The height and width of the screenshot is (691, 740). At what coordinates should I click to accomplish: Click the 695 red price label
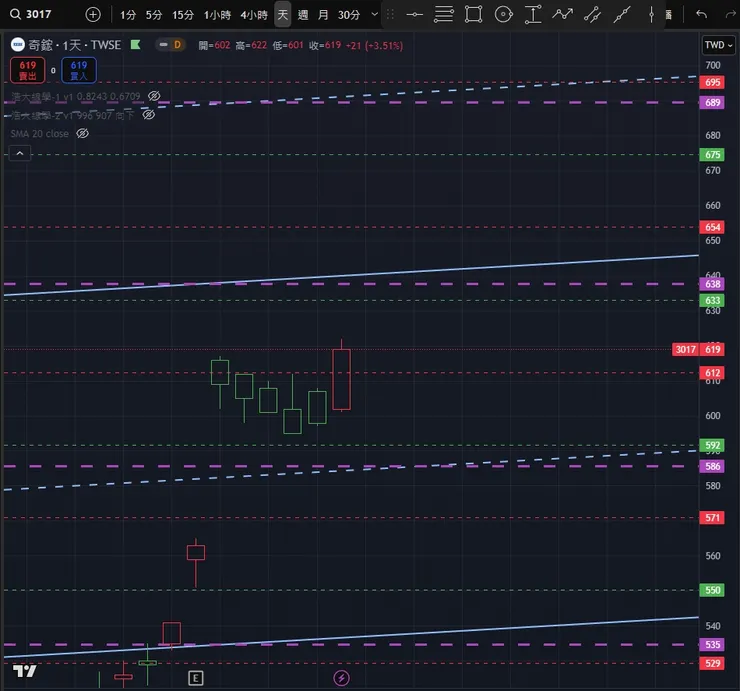coord(712,83)
